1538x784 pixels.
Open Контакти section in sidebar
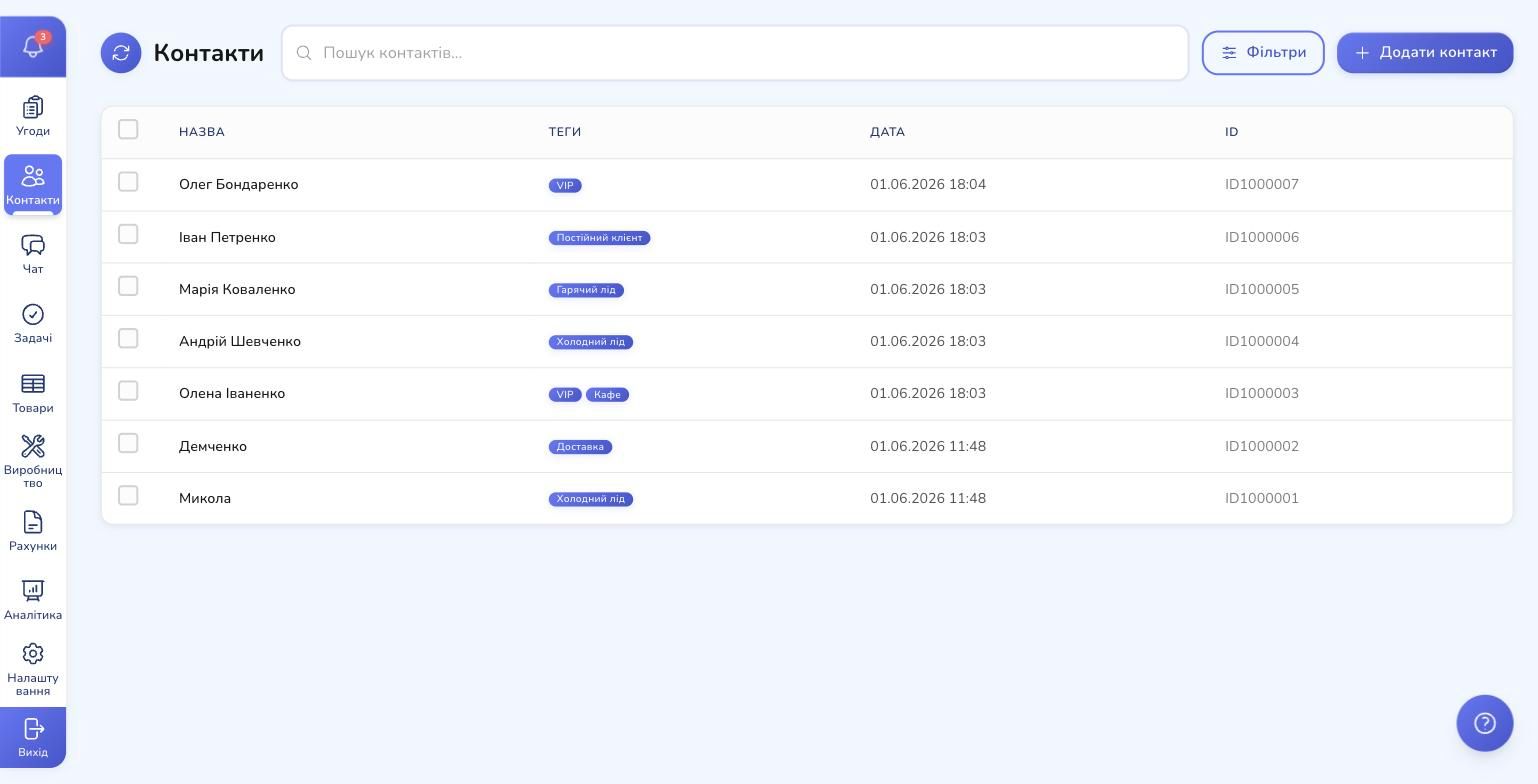(33, 185)
